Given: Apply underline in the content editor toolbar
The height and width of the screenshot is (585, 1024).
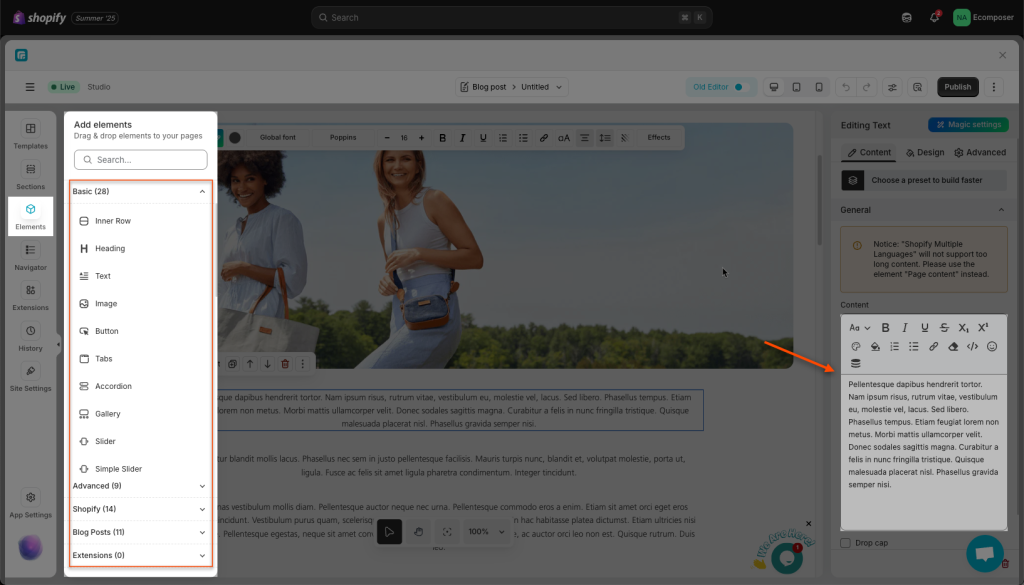Looking at the screenshot, I should 924,328.
